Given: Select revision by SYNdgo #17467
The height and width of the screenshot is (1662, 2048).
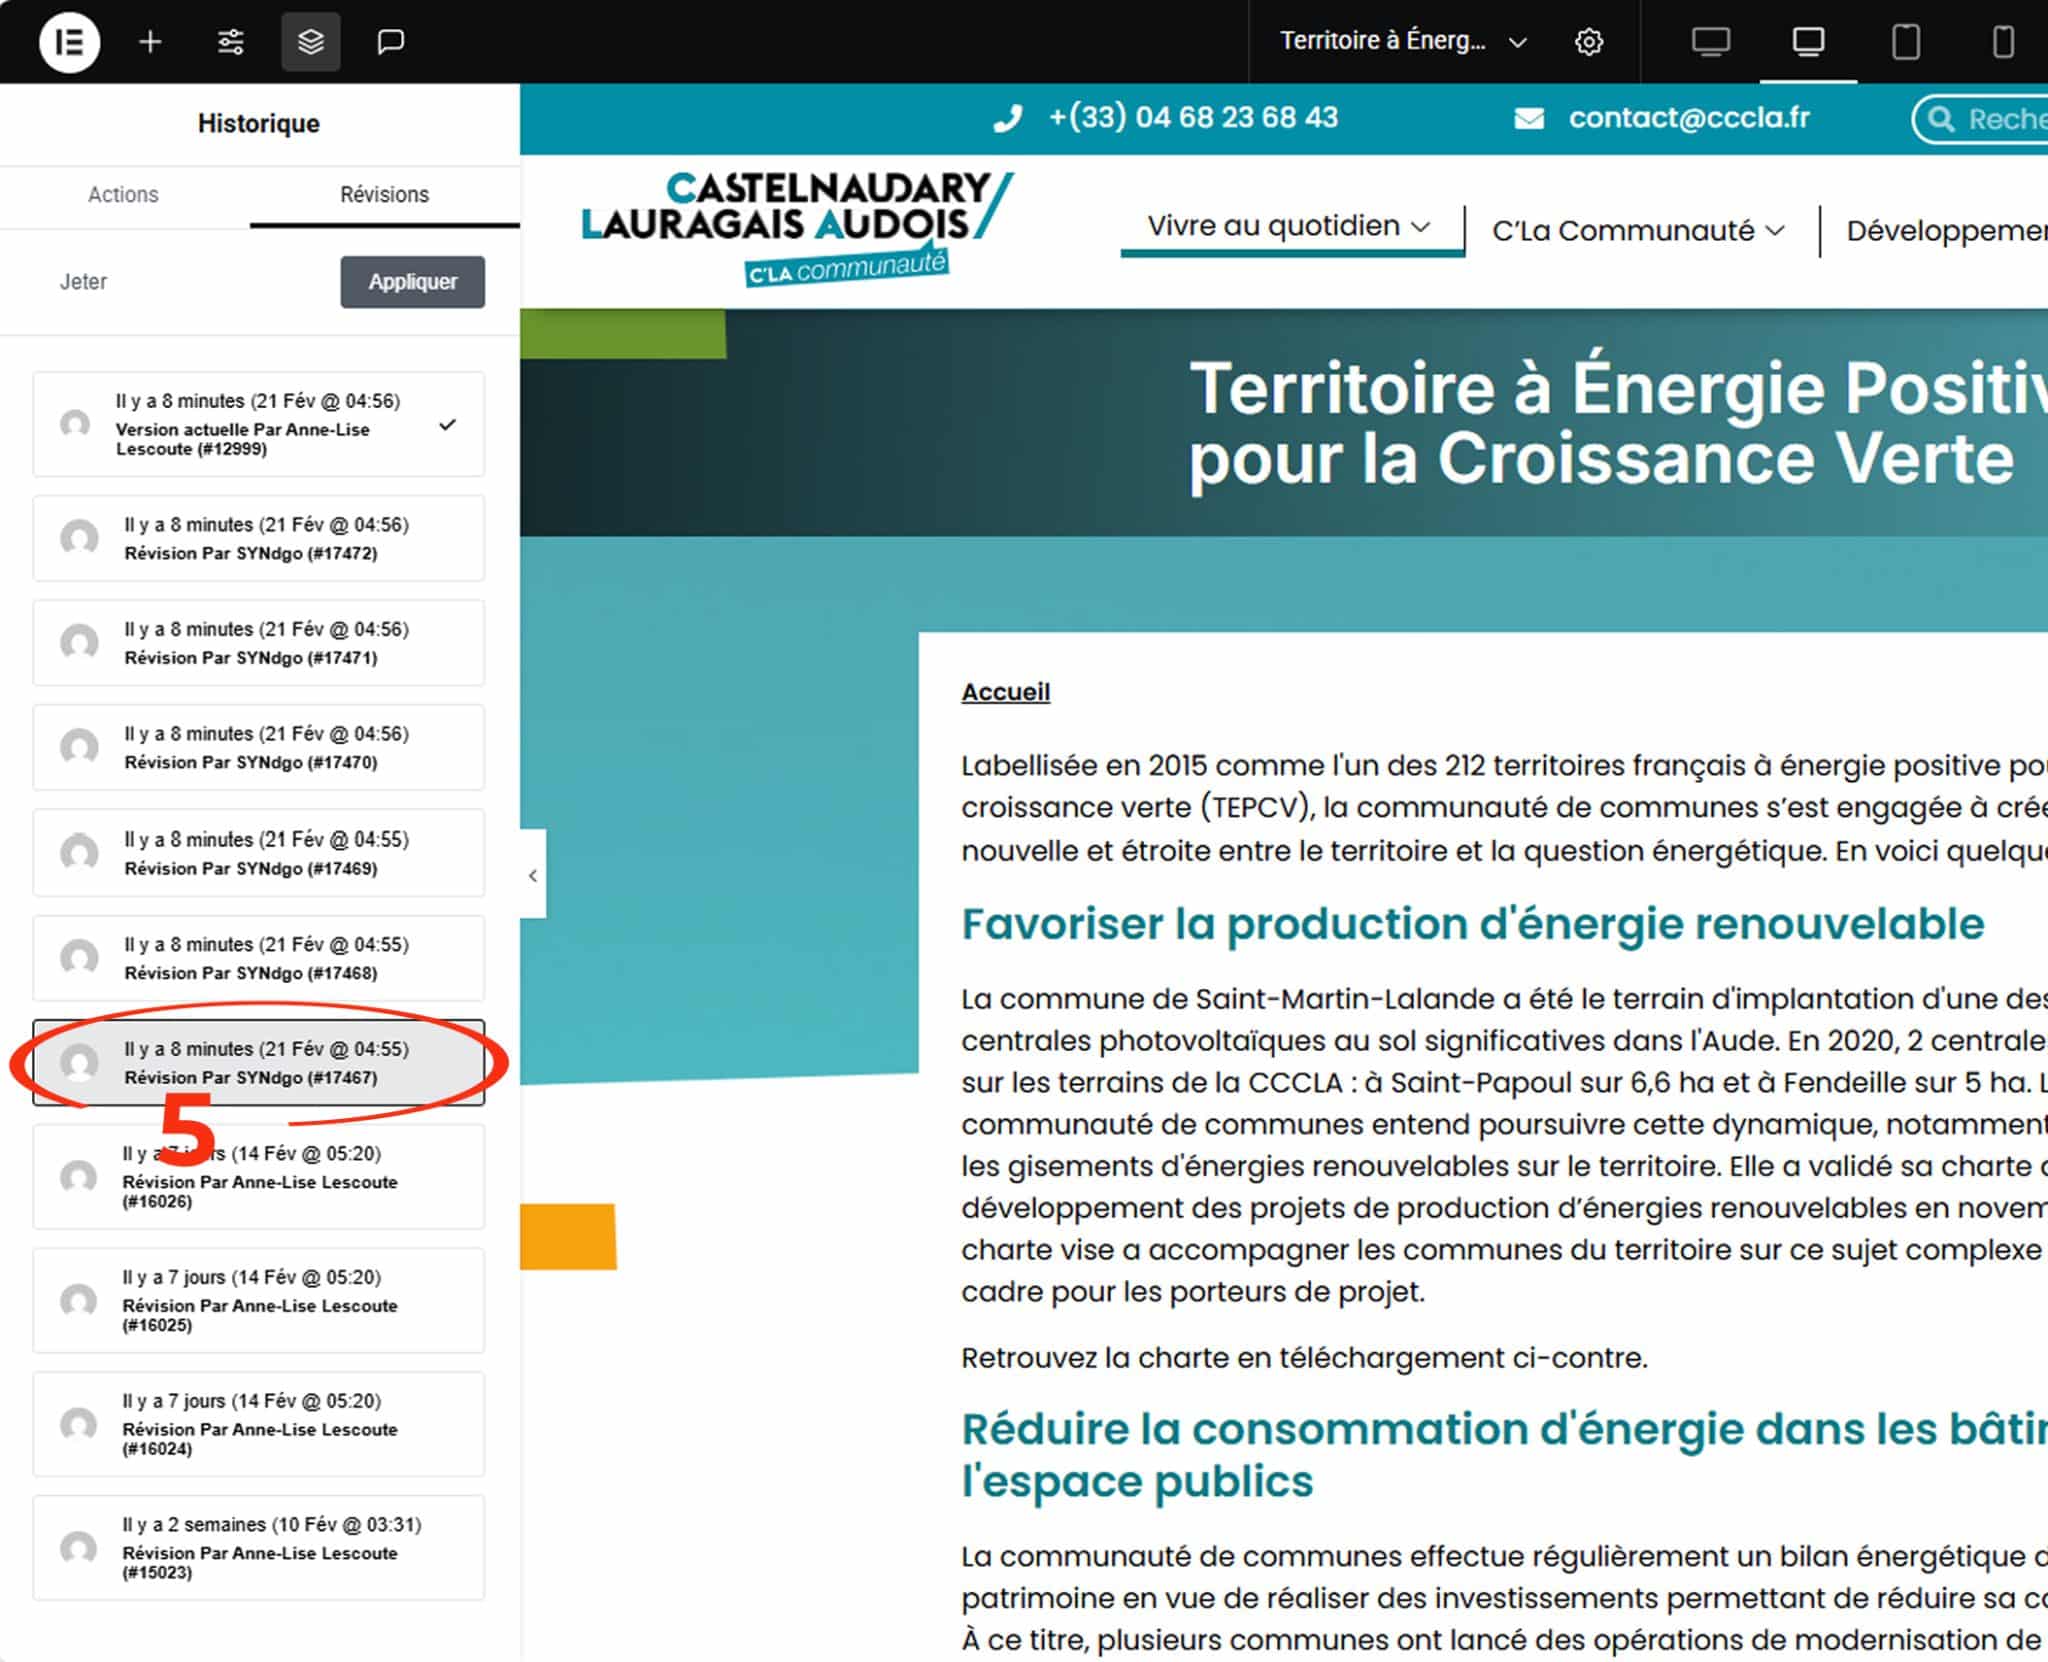Looking at the screenshot, I should coord(259,1063).
